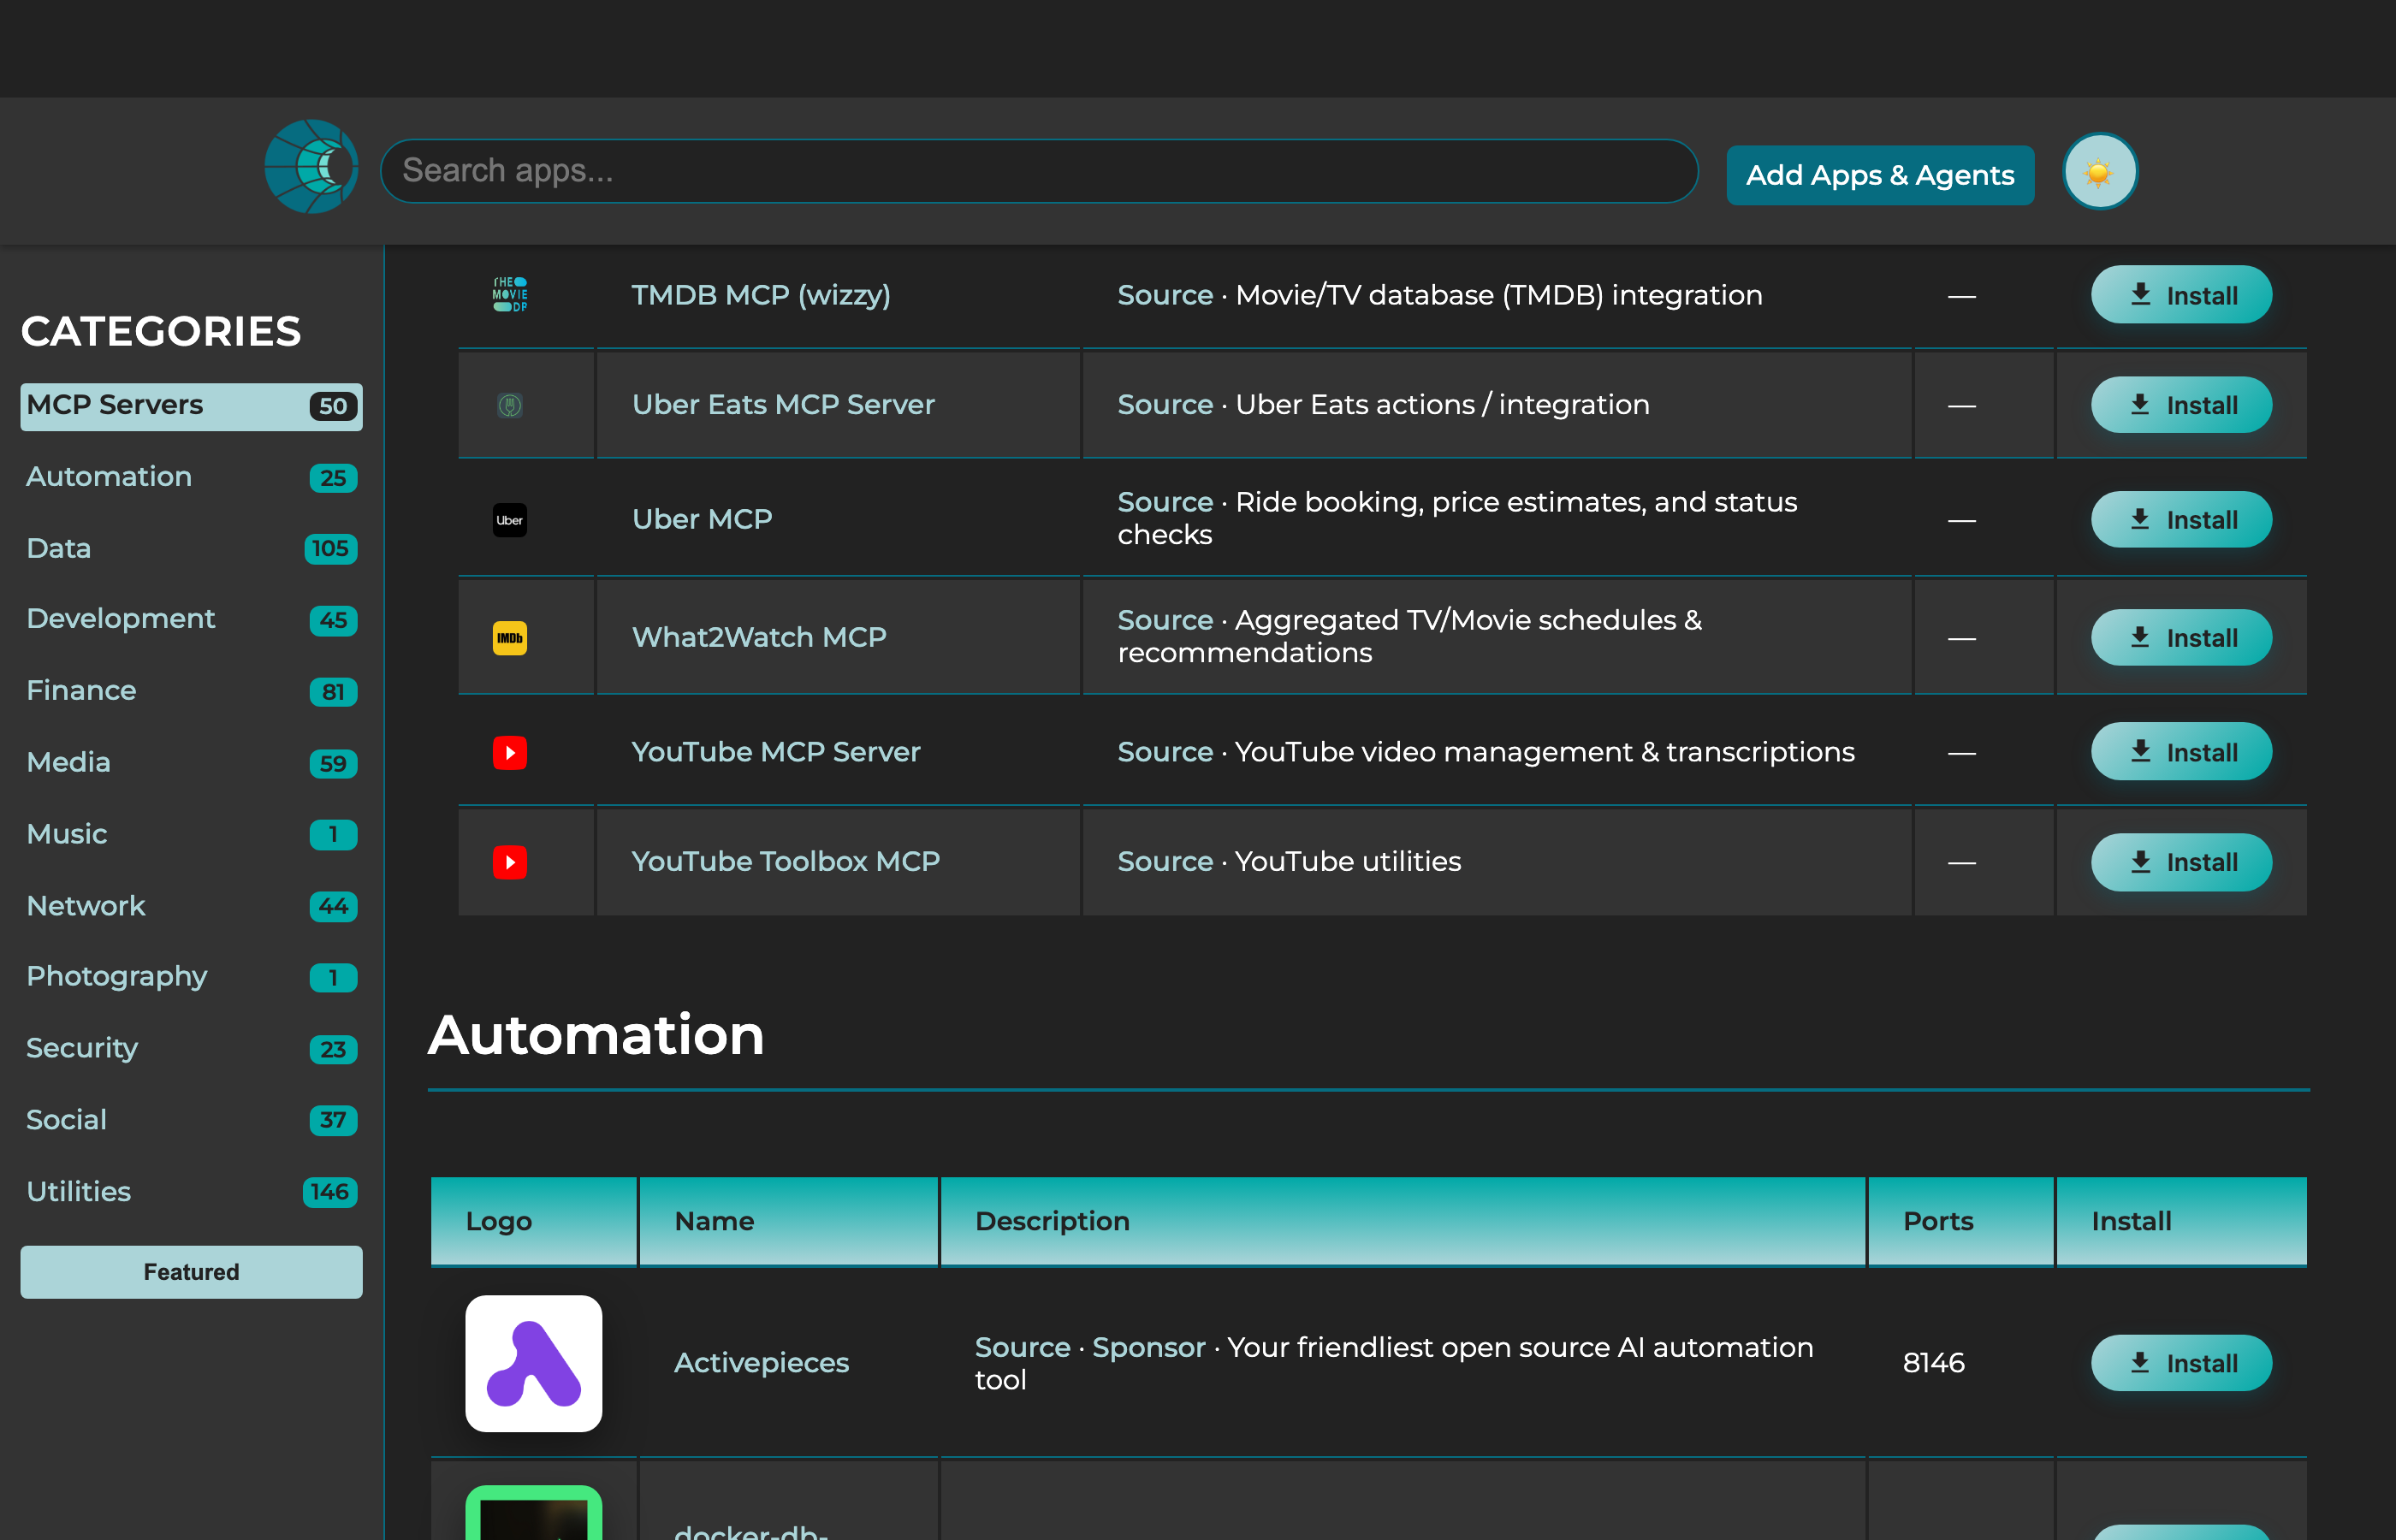2396x1540 pixels.
Task: Select Data category
Action: (x=191, y=548)
